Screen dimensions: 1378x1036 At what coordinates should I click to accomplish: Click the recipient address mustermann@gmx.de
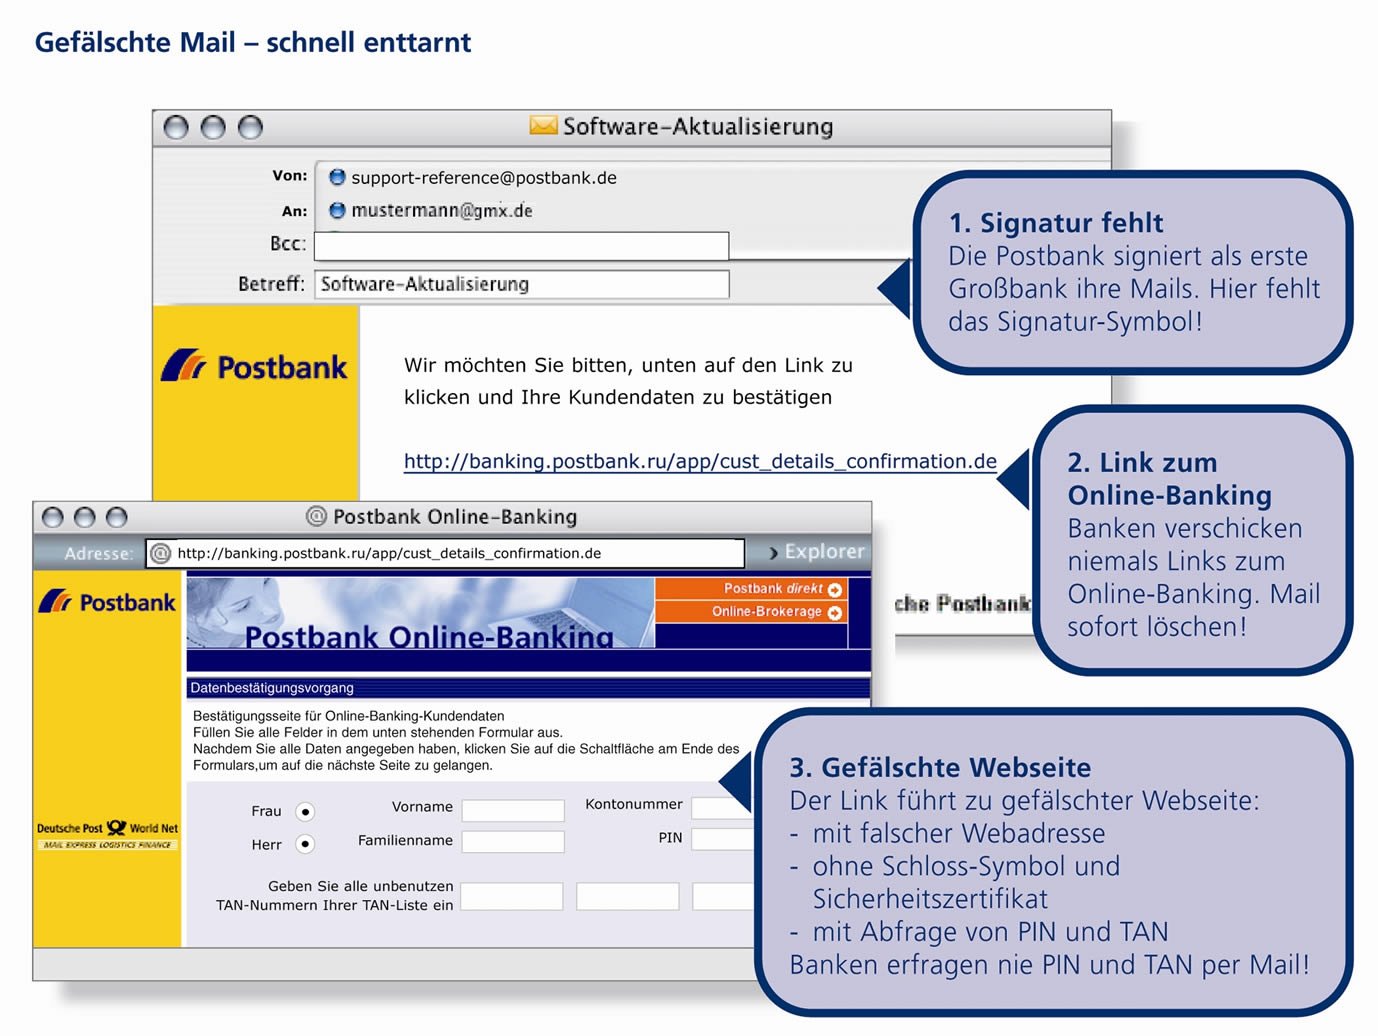[442, 211]
